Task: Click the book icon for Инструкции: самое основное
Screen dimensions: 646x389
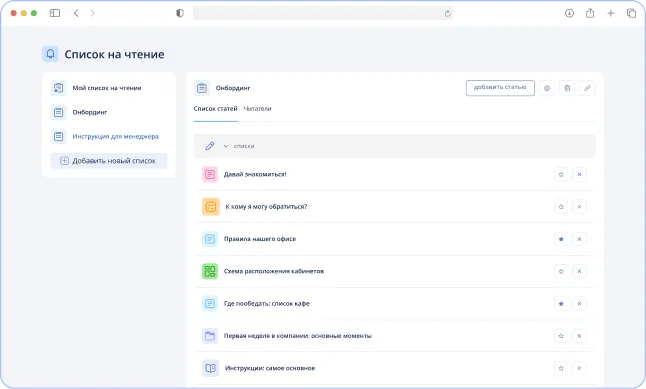Action: pos(210,368)
